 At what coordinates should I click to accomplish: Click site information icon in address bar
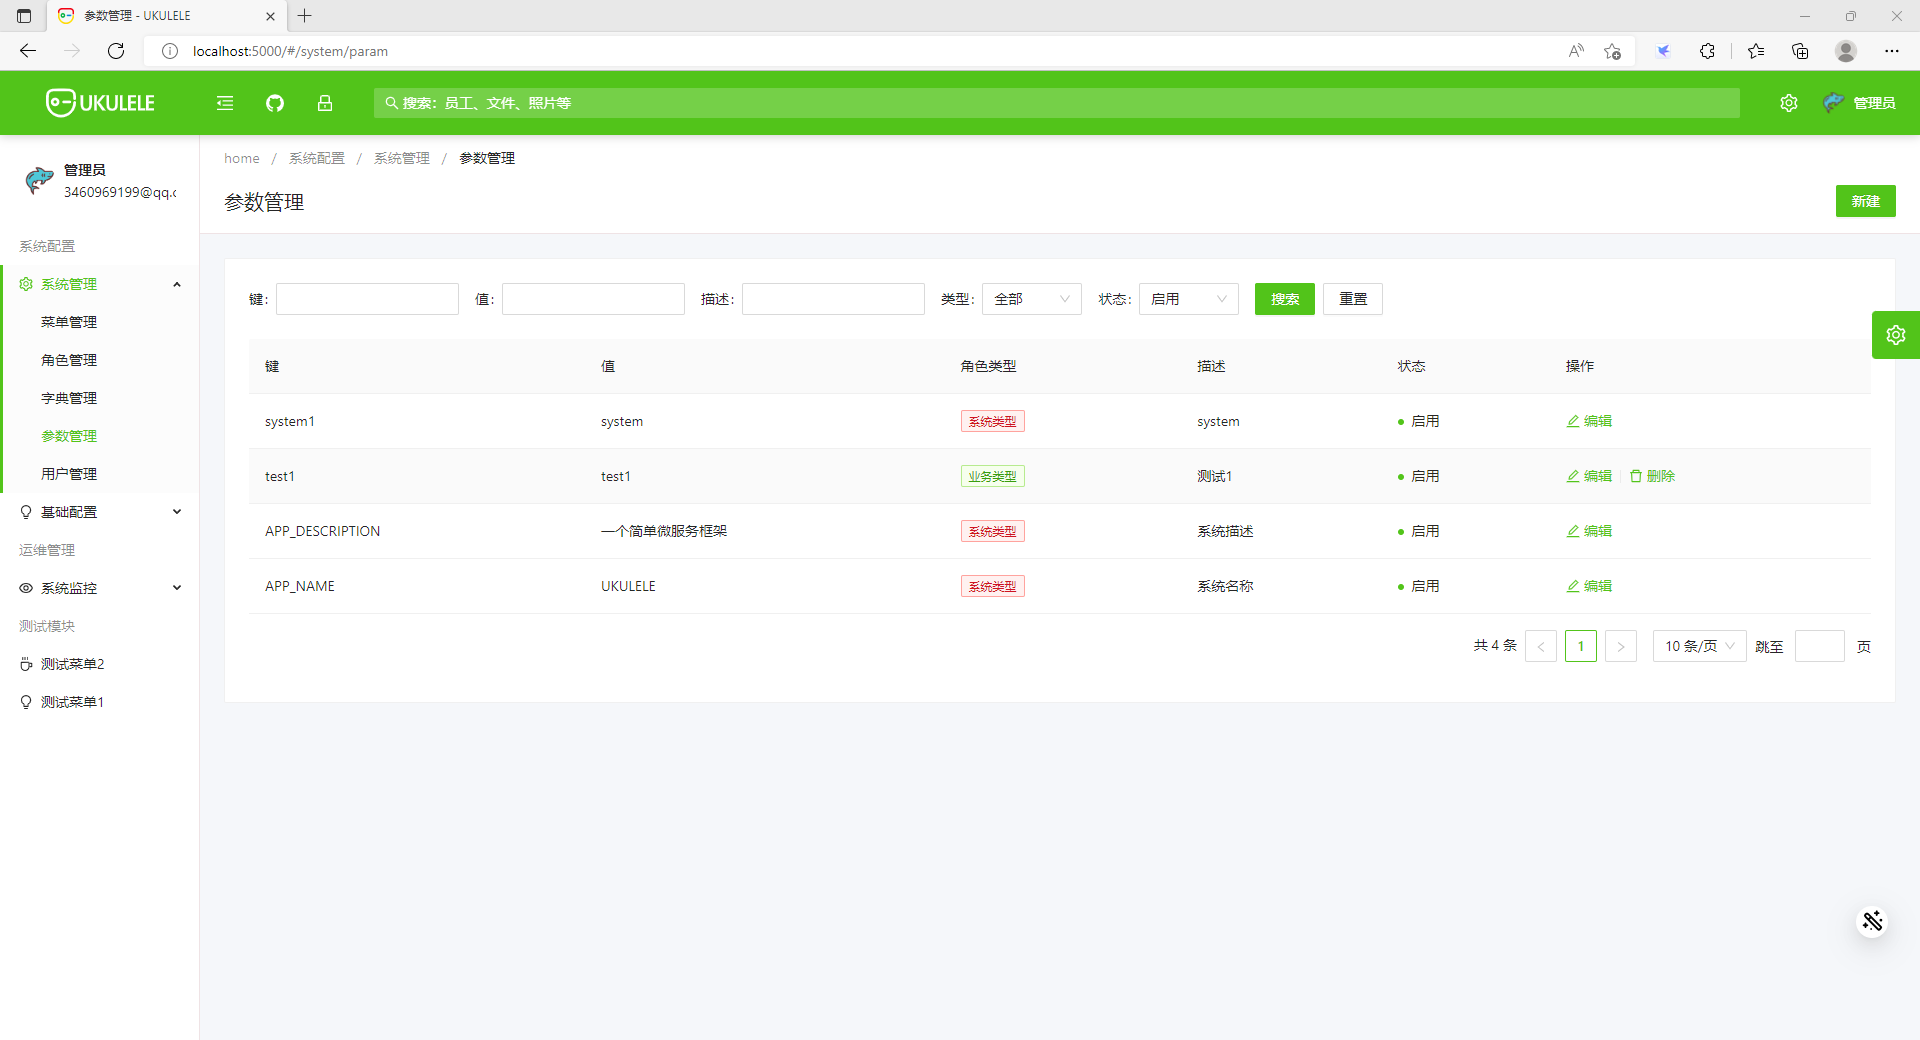(x=170, y=51)
